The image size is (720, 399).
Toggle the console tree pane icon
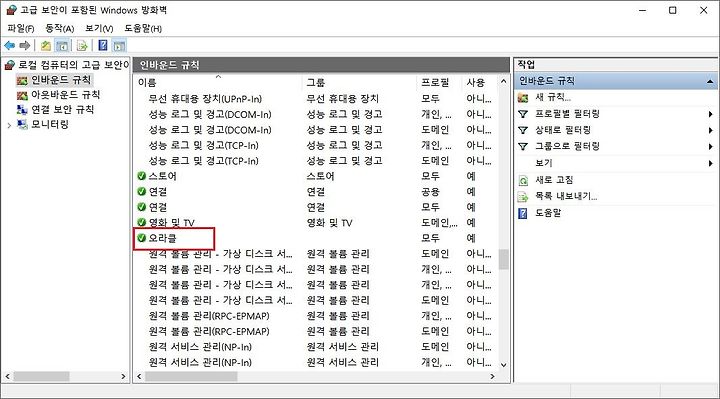point(62,45)
